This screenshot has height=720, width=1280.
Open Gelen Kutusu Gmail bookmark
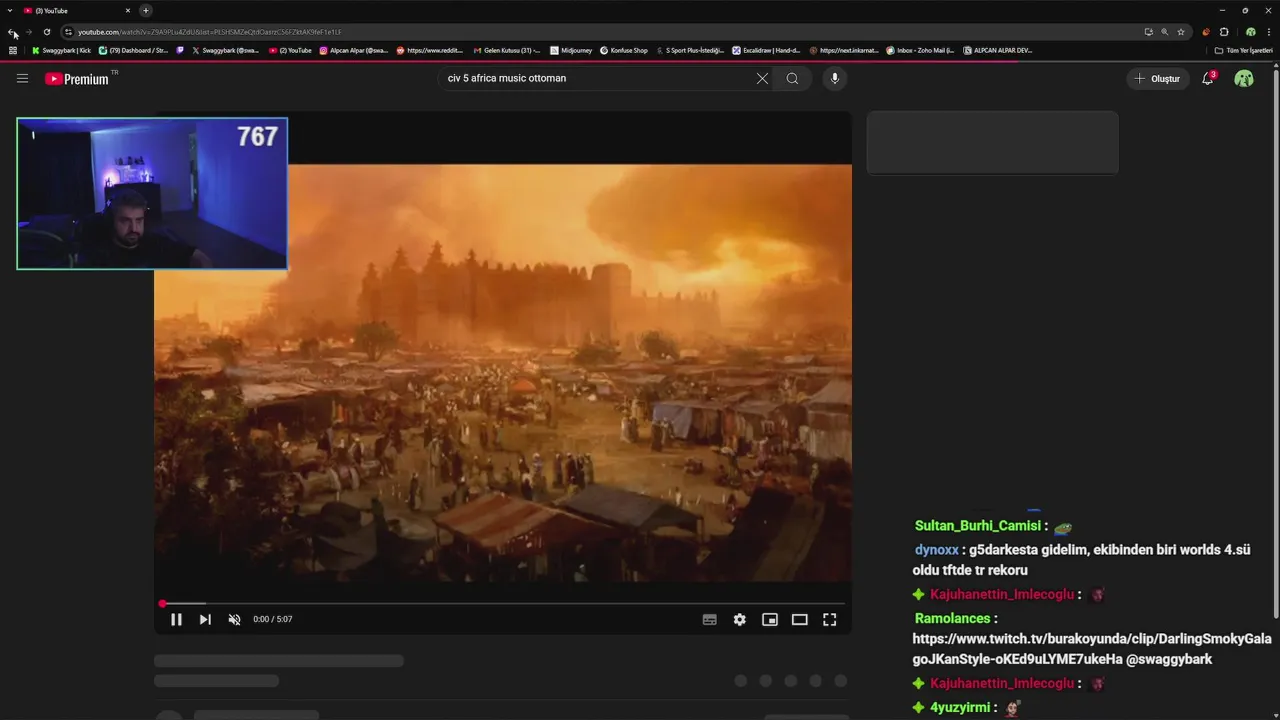(x=507, y=50)
